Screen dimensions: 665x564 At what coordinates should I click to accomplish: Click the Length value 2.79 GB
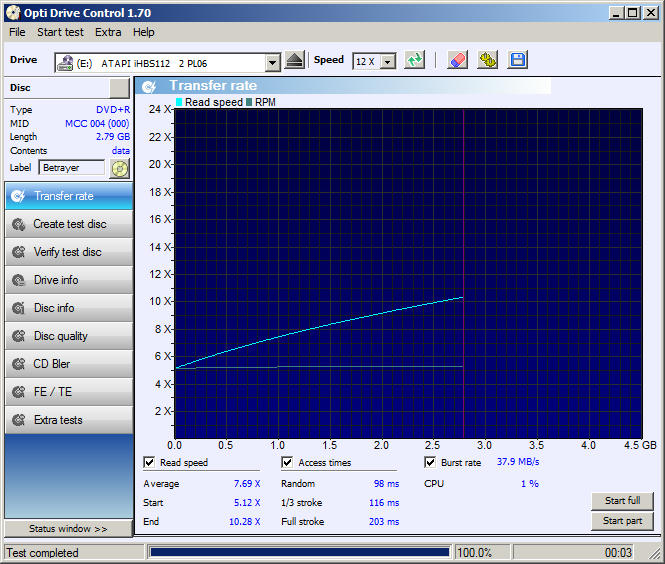pyautogui.click(x=113, y=137)
